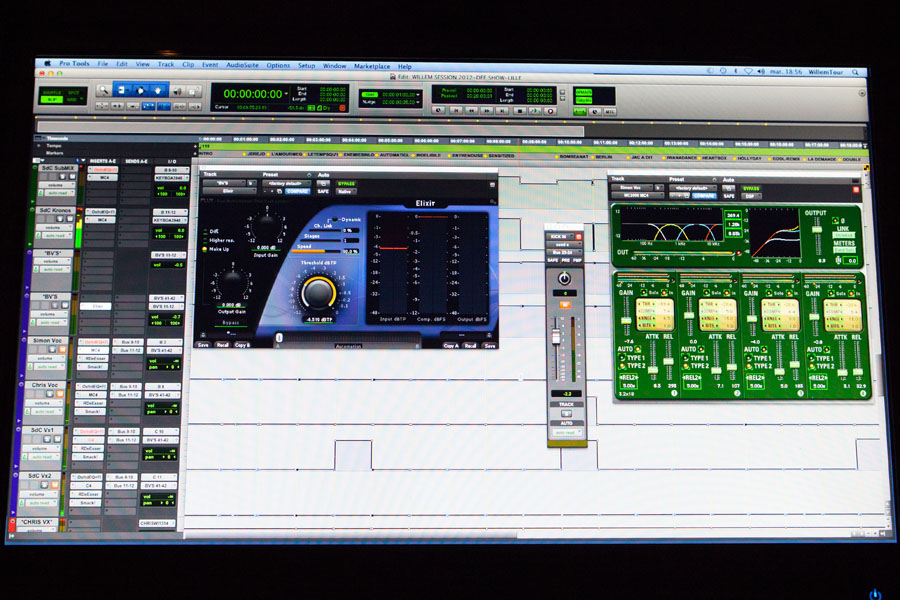Click the PRE button in the send window
This screenshot has height=600, width=900.
pyautogui.click(x=566, y=260)
